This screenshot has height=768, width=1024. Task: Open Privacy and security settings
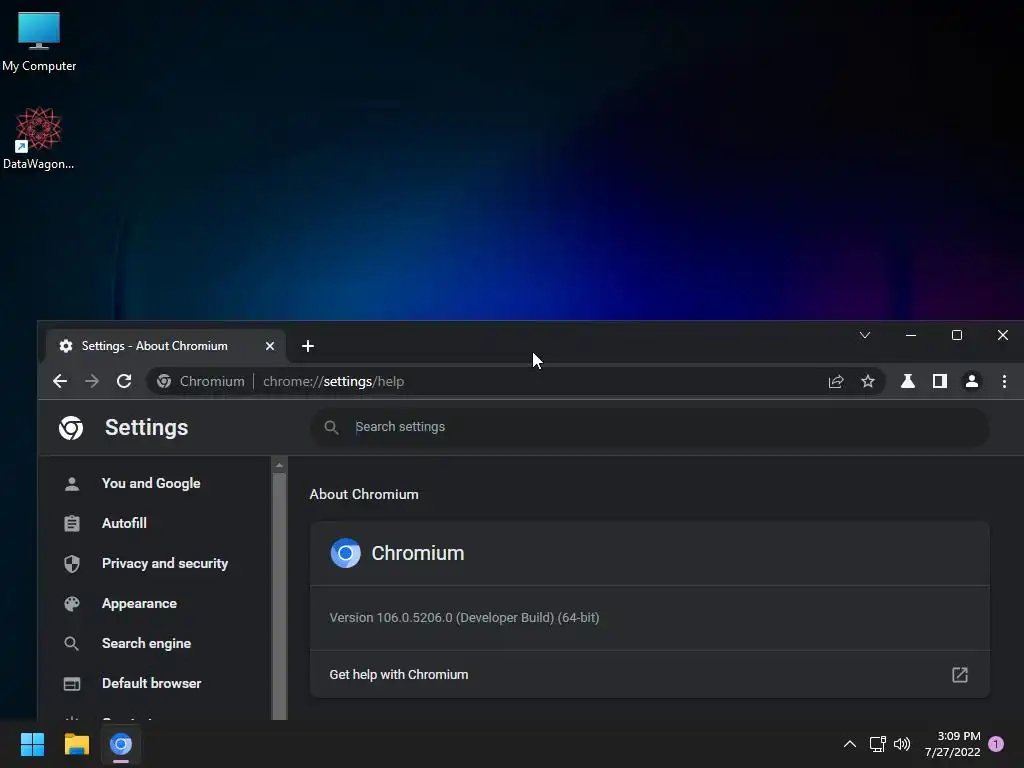[165, 564]
